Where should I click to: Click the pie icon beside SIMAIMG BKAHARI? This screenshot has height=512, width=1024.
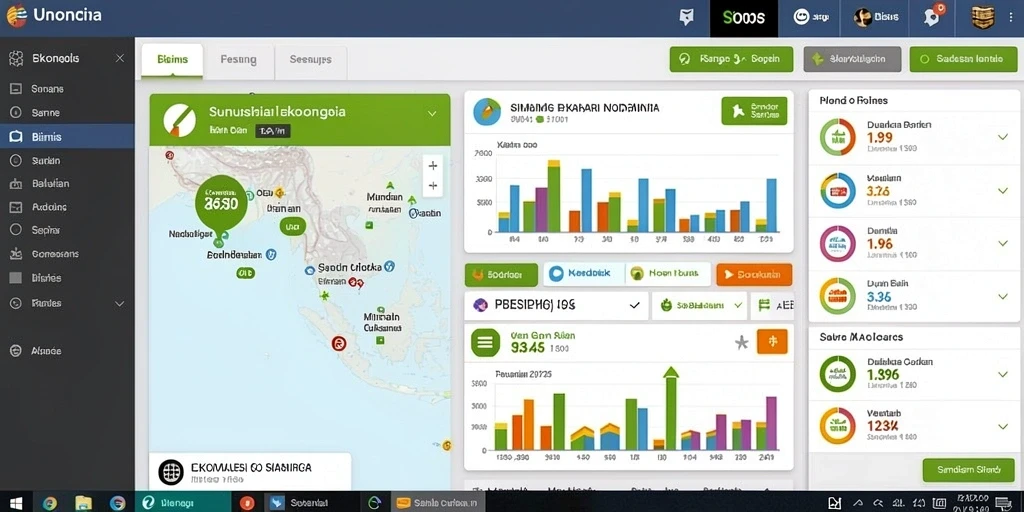point(487,112)
